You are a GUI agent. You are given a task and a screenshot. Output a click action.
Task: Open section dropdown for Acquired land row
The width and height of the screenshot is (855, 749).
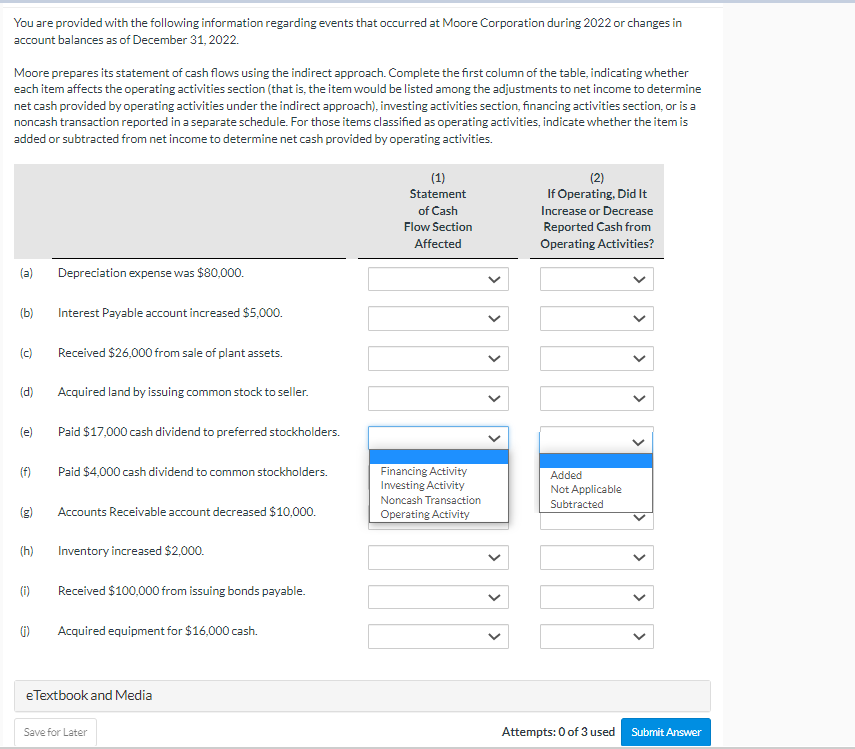pyautogui.click(x=438, y=398)
